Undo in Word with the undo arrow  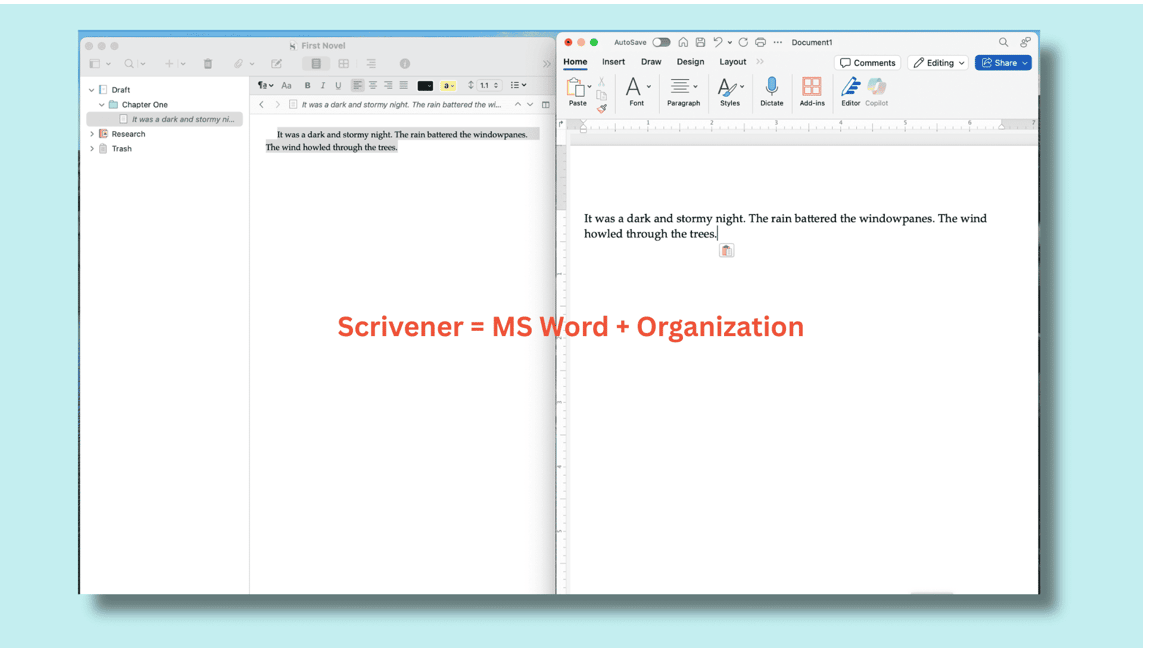718,43
